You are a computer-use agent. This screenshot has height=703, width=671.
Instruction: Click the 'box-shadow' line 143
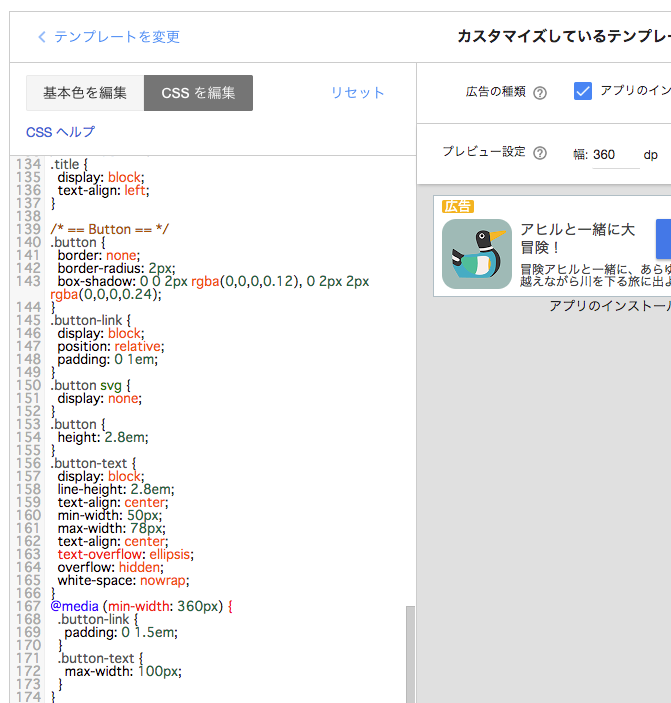pyautogui.click(x=210, y=288)
